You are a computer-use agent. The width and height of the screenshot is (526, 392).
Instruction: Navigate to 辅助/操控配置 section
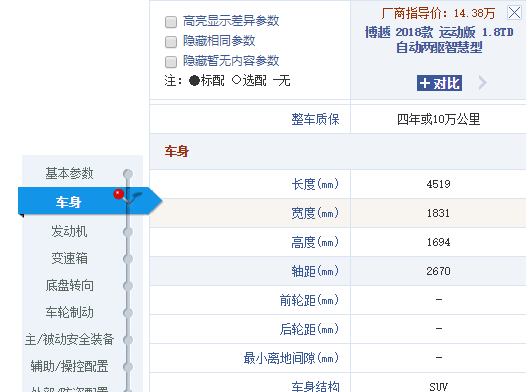(69, 366)
